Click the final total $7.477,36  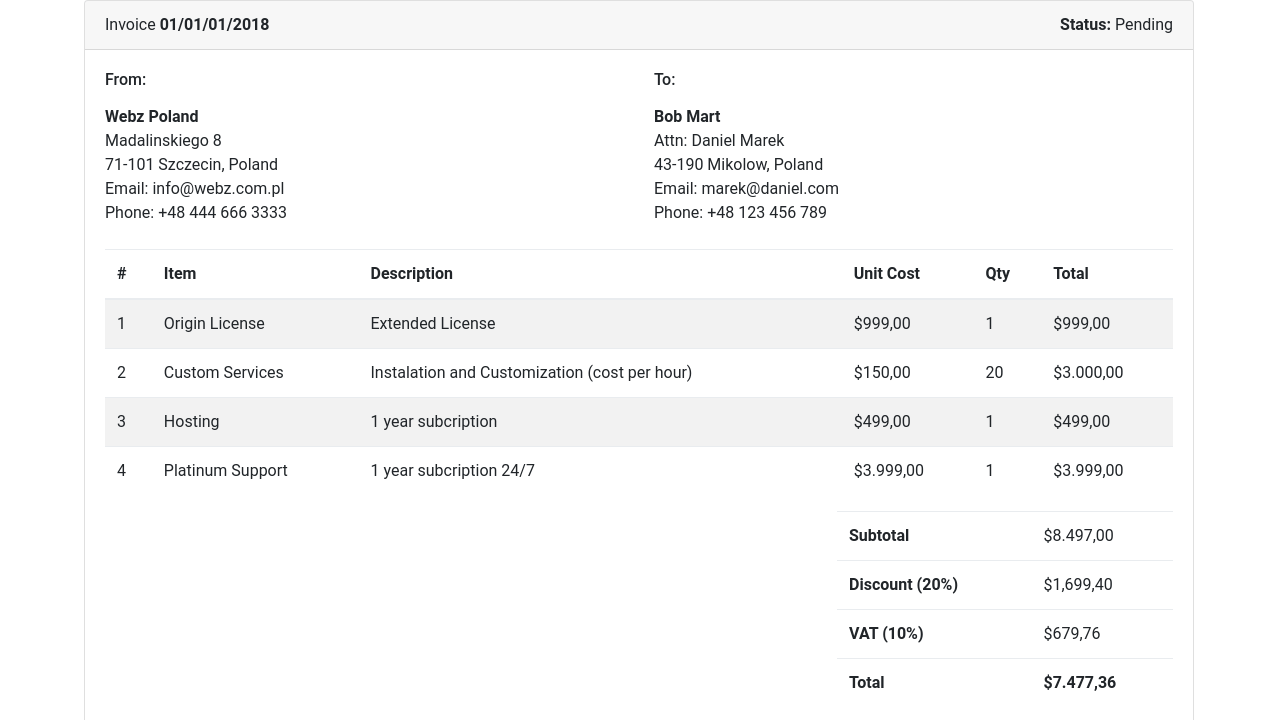(1079, 682)
